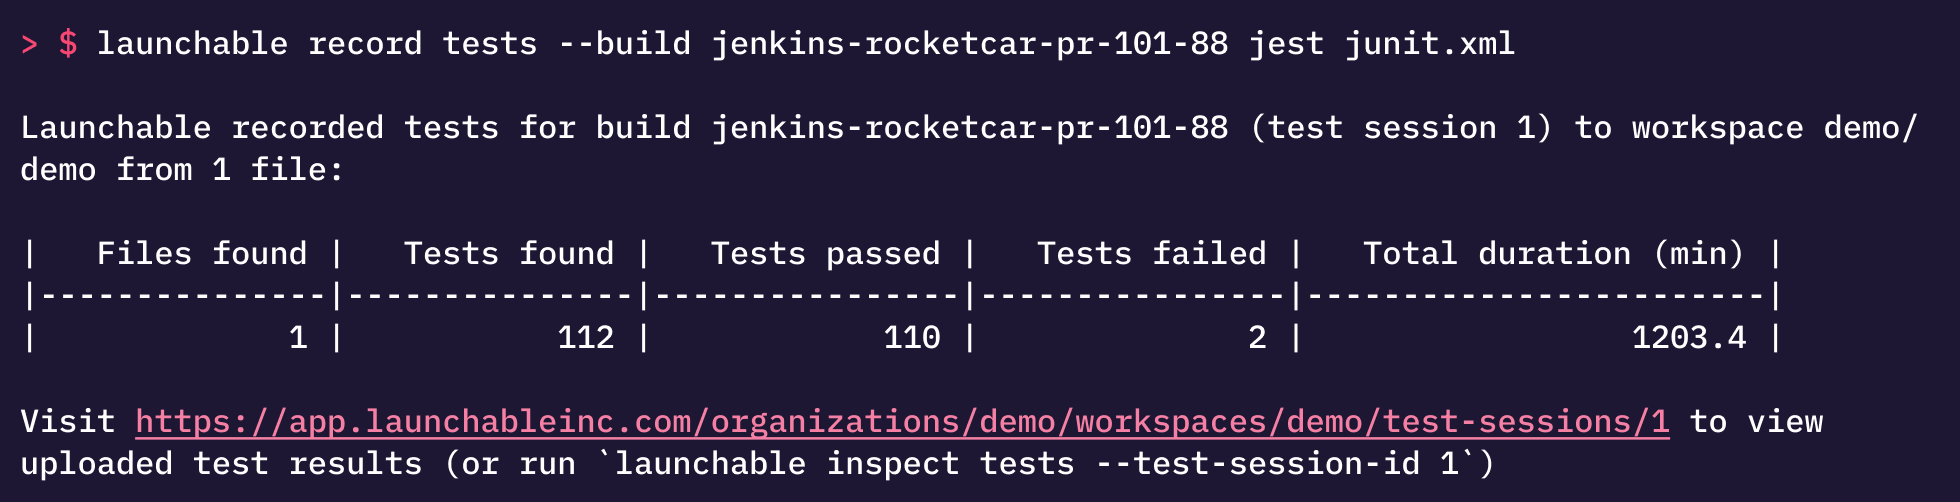Click the value 112 under Tests found
The image size is (1960, 502).
(586, 338)
